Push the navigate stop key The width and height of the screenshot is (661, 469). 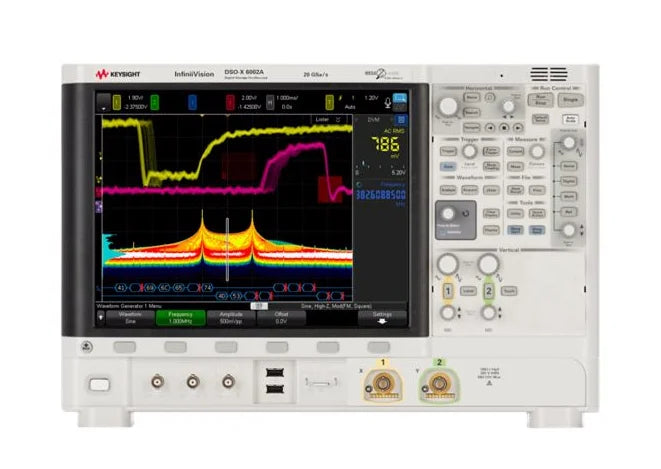coord(504,127)
